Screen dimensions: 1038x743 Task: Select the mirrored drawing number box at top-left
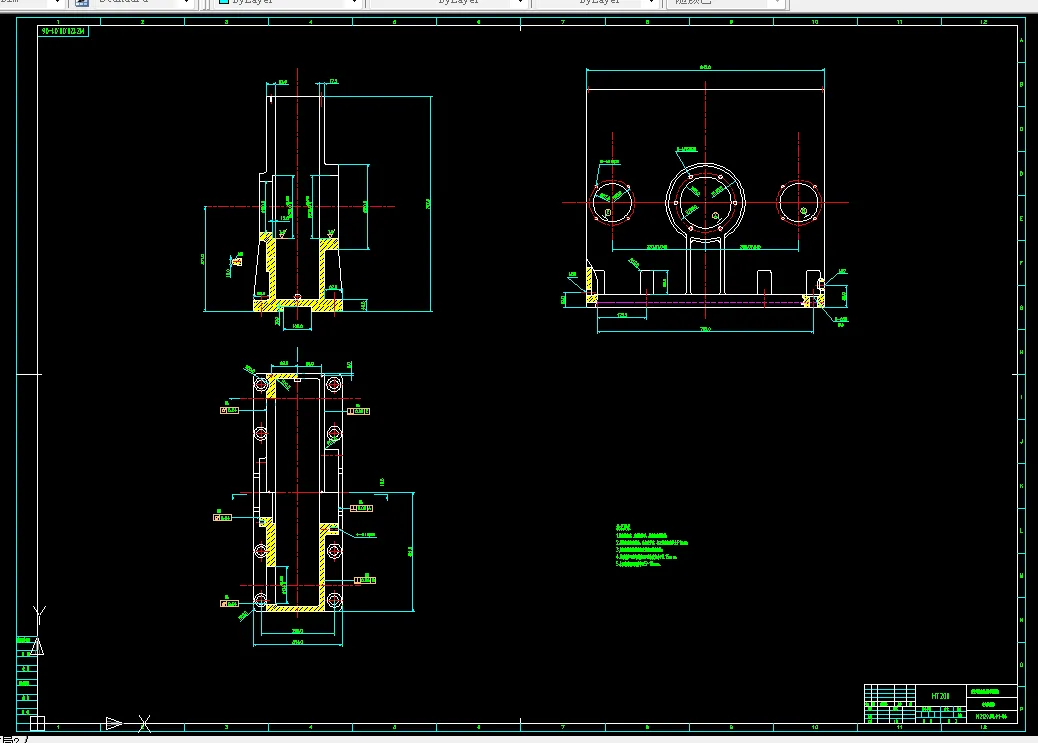click(x=63, y=31)
